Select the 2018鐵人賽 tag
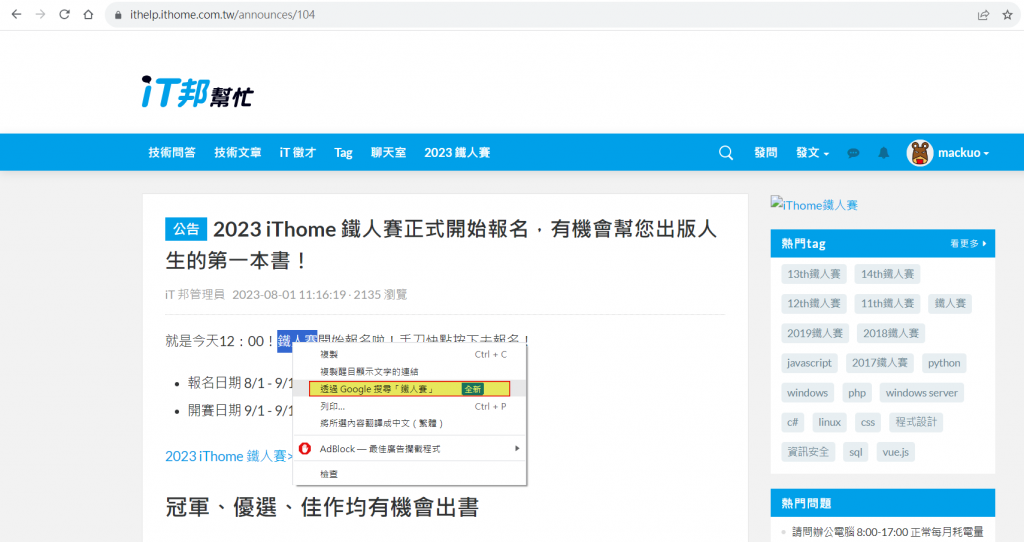Viewport: 1024px width, 542px height. tap(891, 334)
